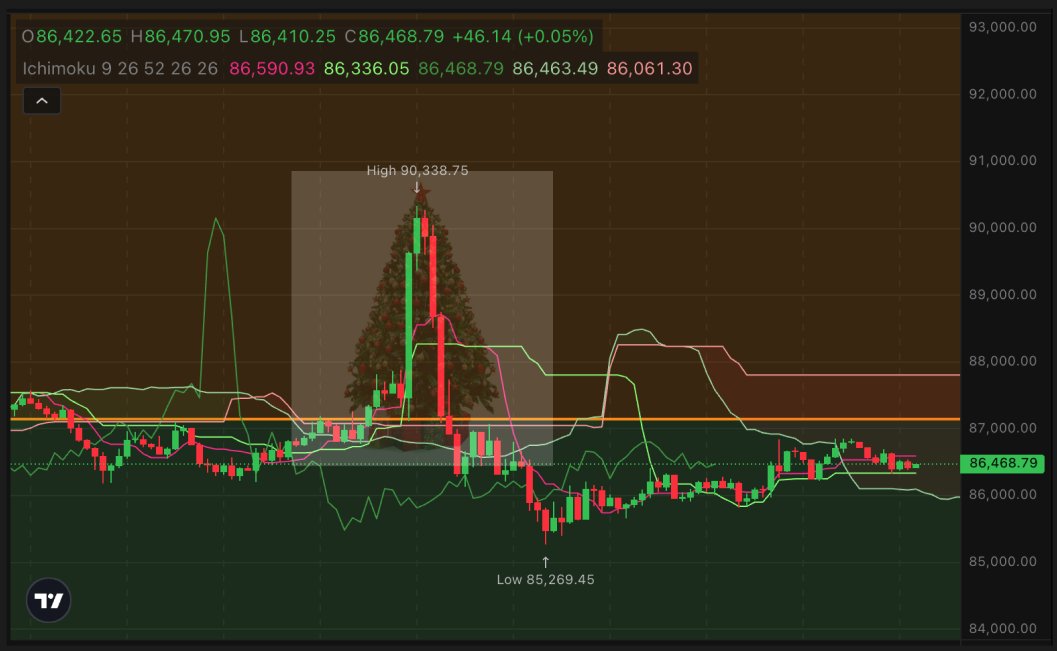Select the current price label 86,468.79
The width and height of the screenshot is (1057, 651).
(x=1003, y=463)
